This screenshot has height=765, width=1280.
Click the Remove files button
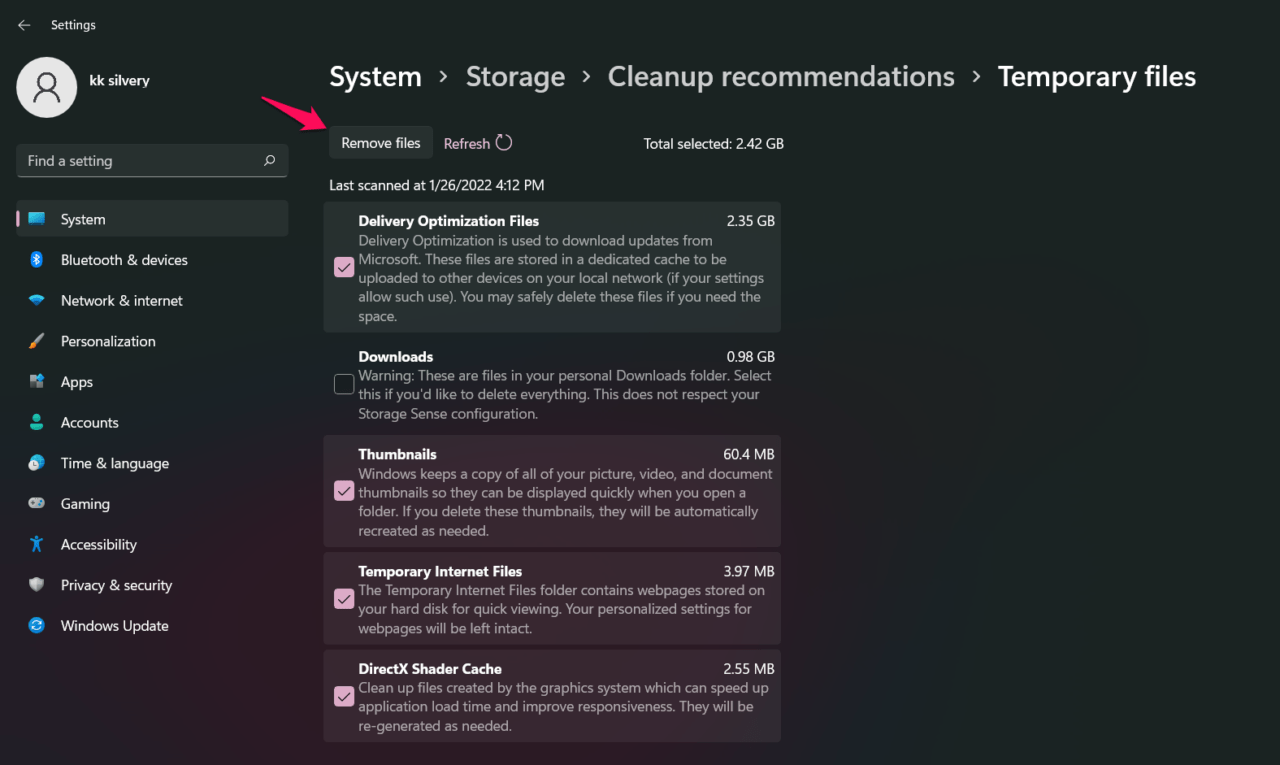pos(381,143)
